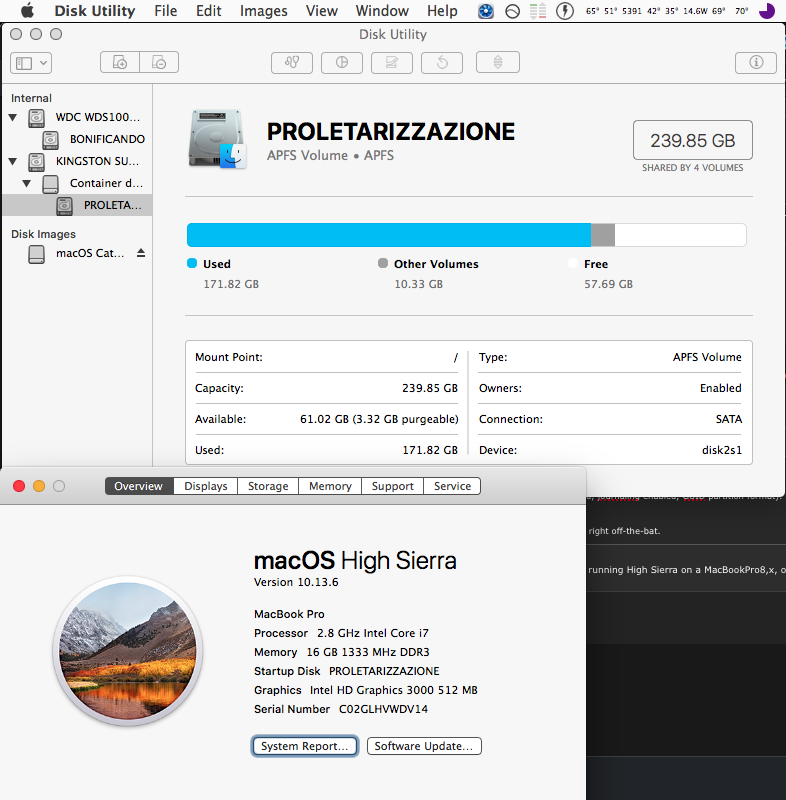
Task: Click the Software Update button
Action: (x=424, y=746)
